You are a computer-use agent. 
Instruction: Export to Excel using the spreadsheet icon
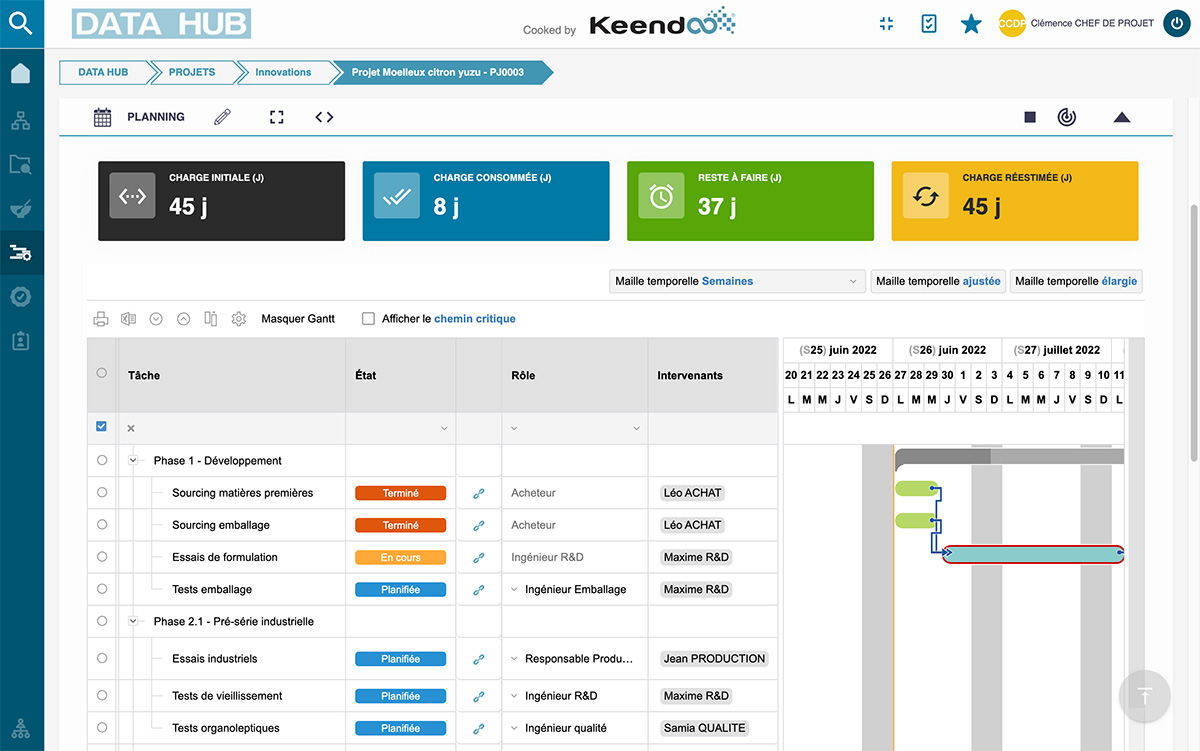pos(128,318)
